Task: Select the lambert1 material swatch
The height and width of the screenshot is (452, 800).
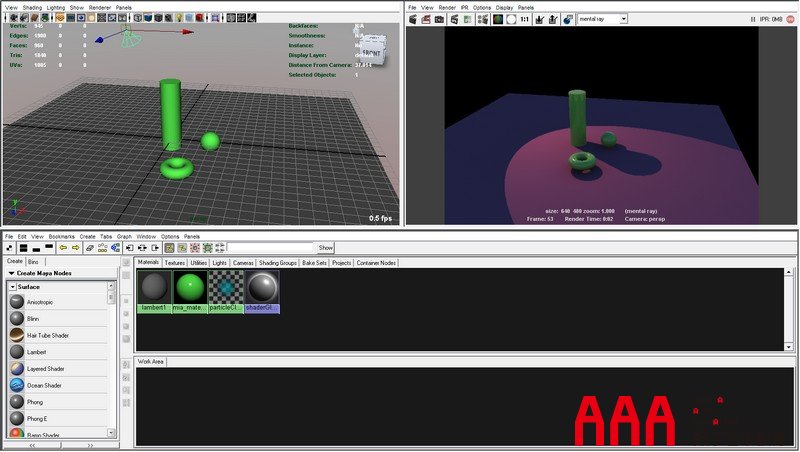Action: (x=154, y=291)
